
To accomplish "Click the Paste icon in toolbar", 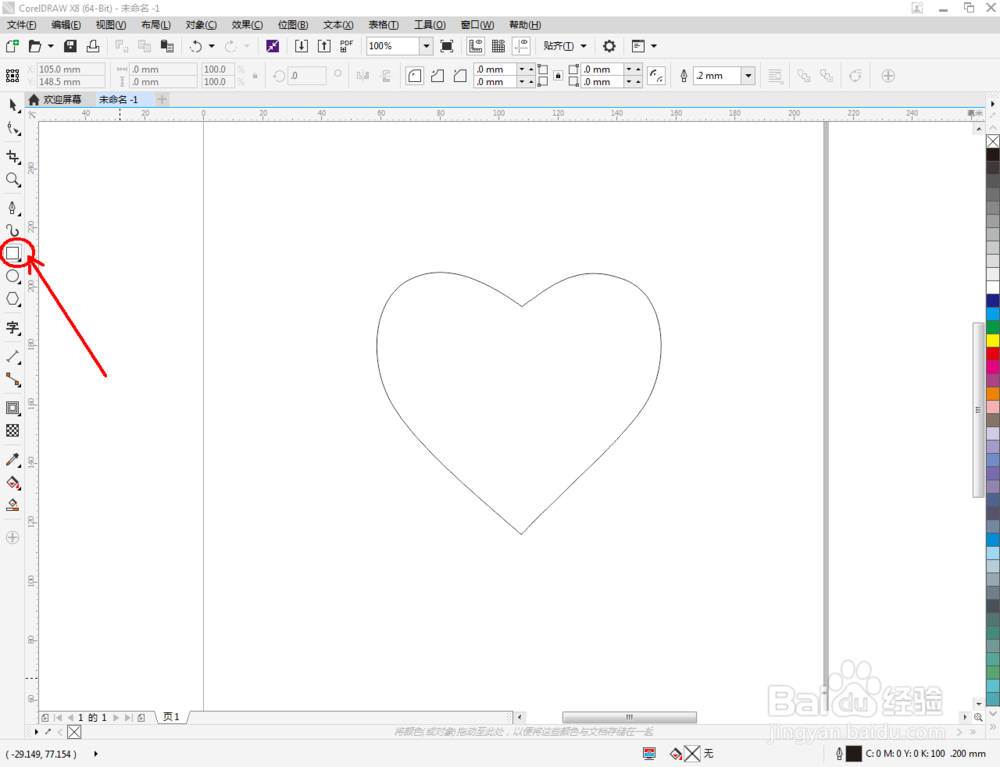I will [x=167, y=46].
